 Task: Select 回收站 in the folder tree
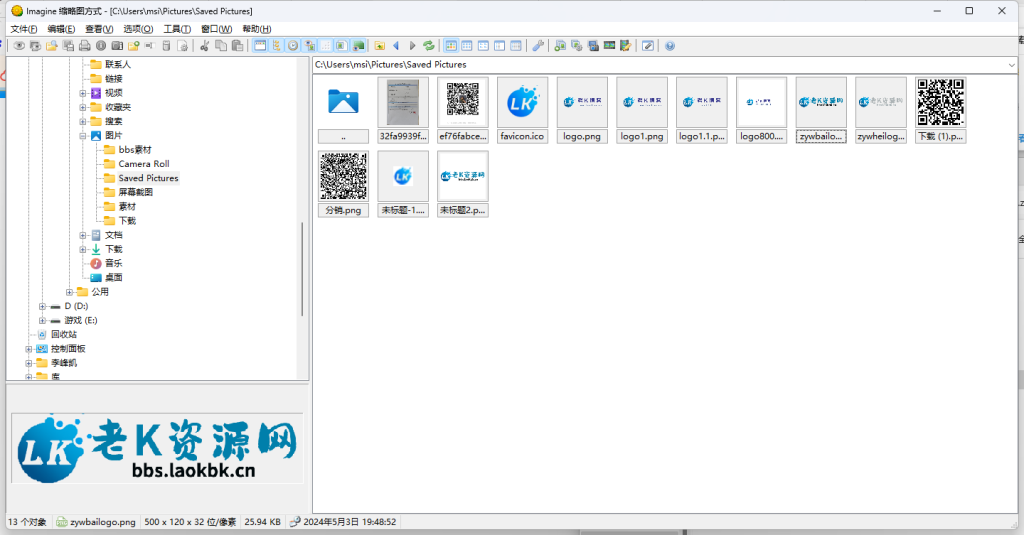pyautogui.click(x=64, y=334)
